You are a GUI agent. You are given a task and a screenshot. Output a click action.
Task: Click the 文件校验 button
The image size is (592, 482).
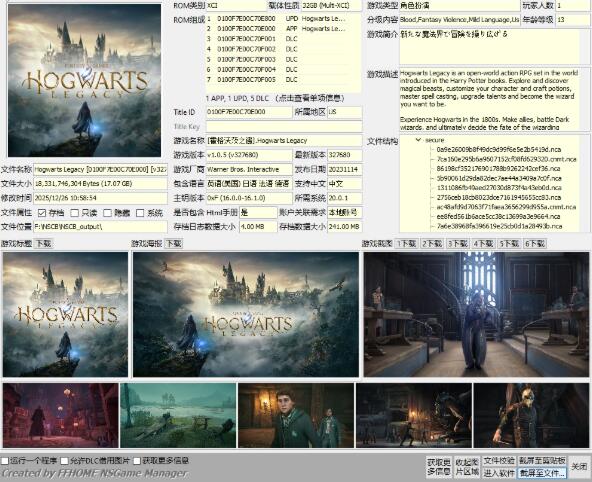coord(499,461)
